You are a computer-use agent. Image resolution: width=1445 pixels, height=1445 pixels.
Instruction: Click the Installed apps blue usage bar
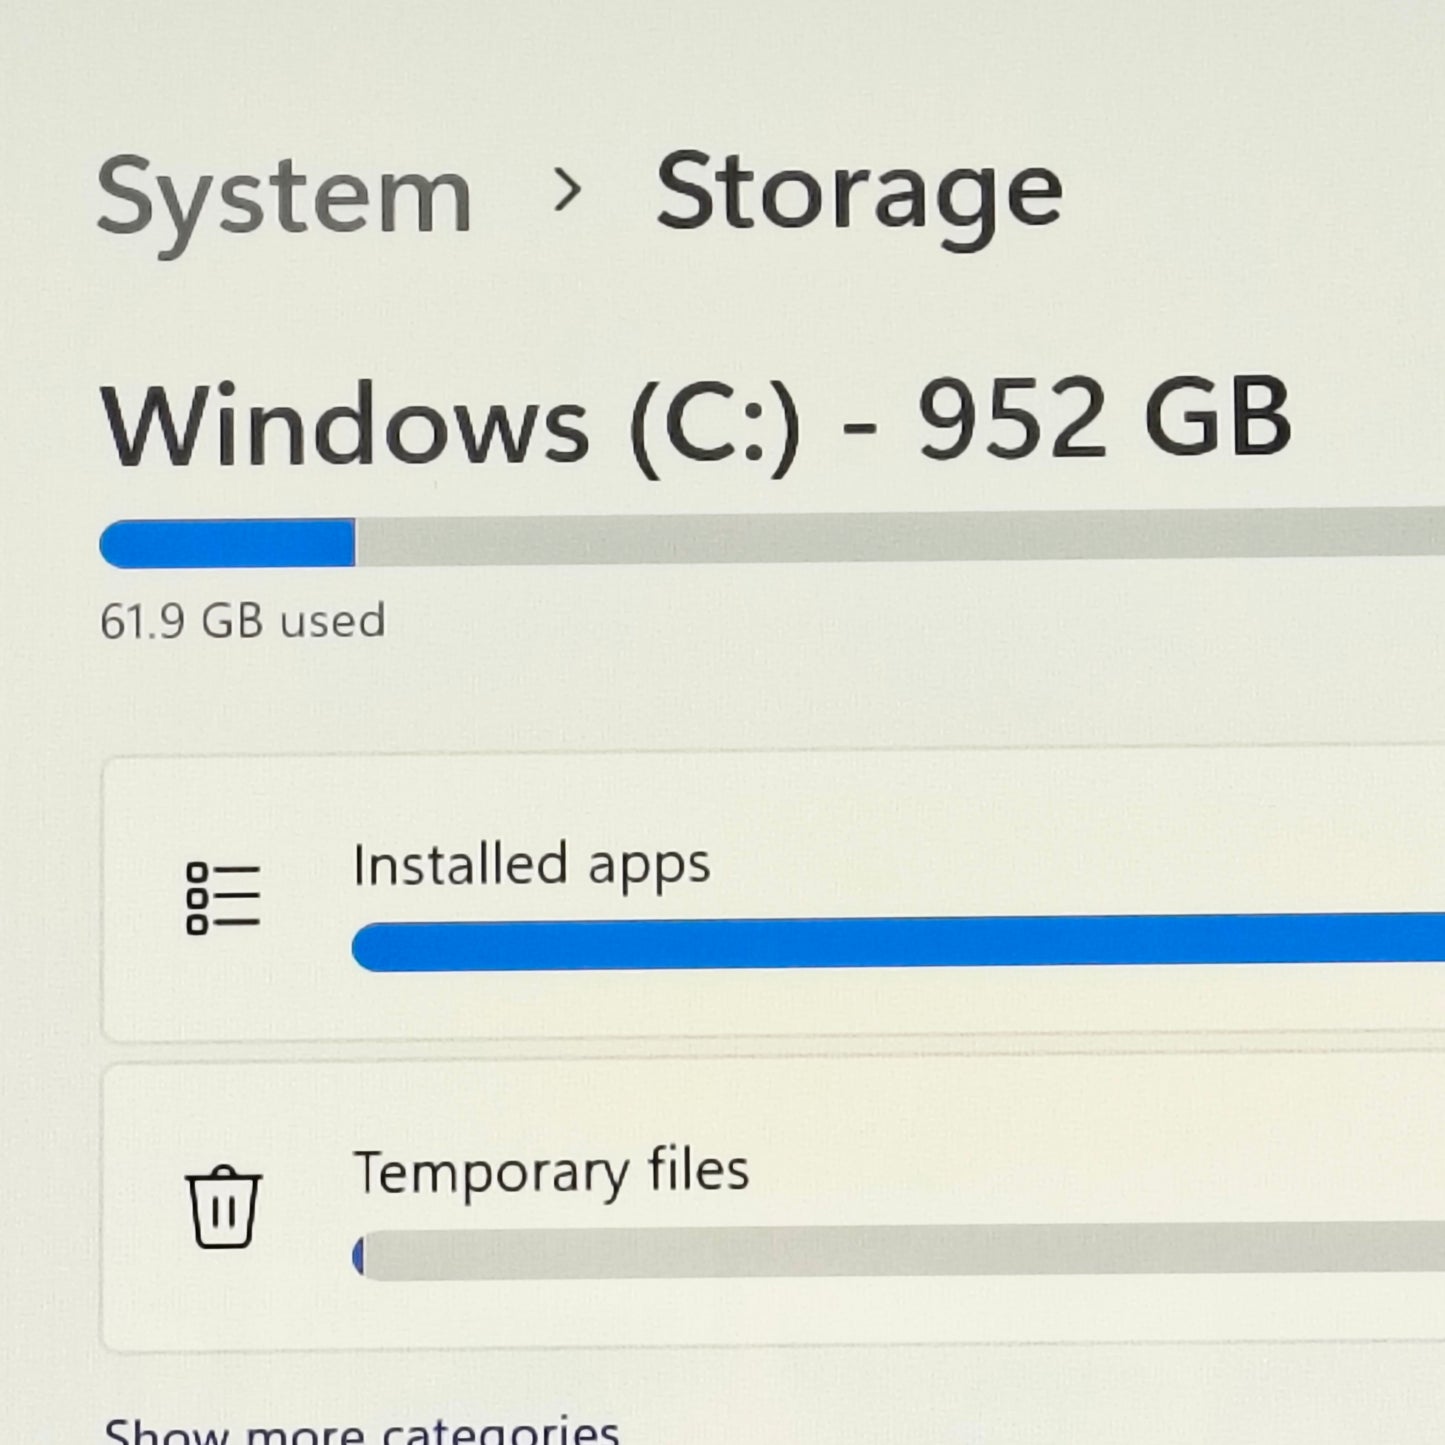tap(900, 943)
